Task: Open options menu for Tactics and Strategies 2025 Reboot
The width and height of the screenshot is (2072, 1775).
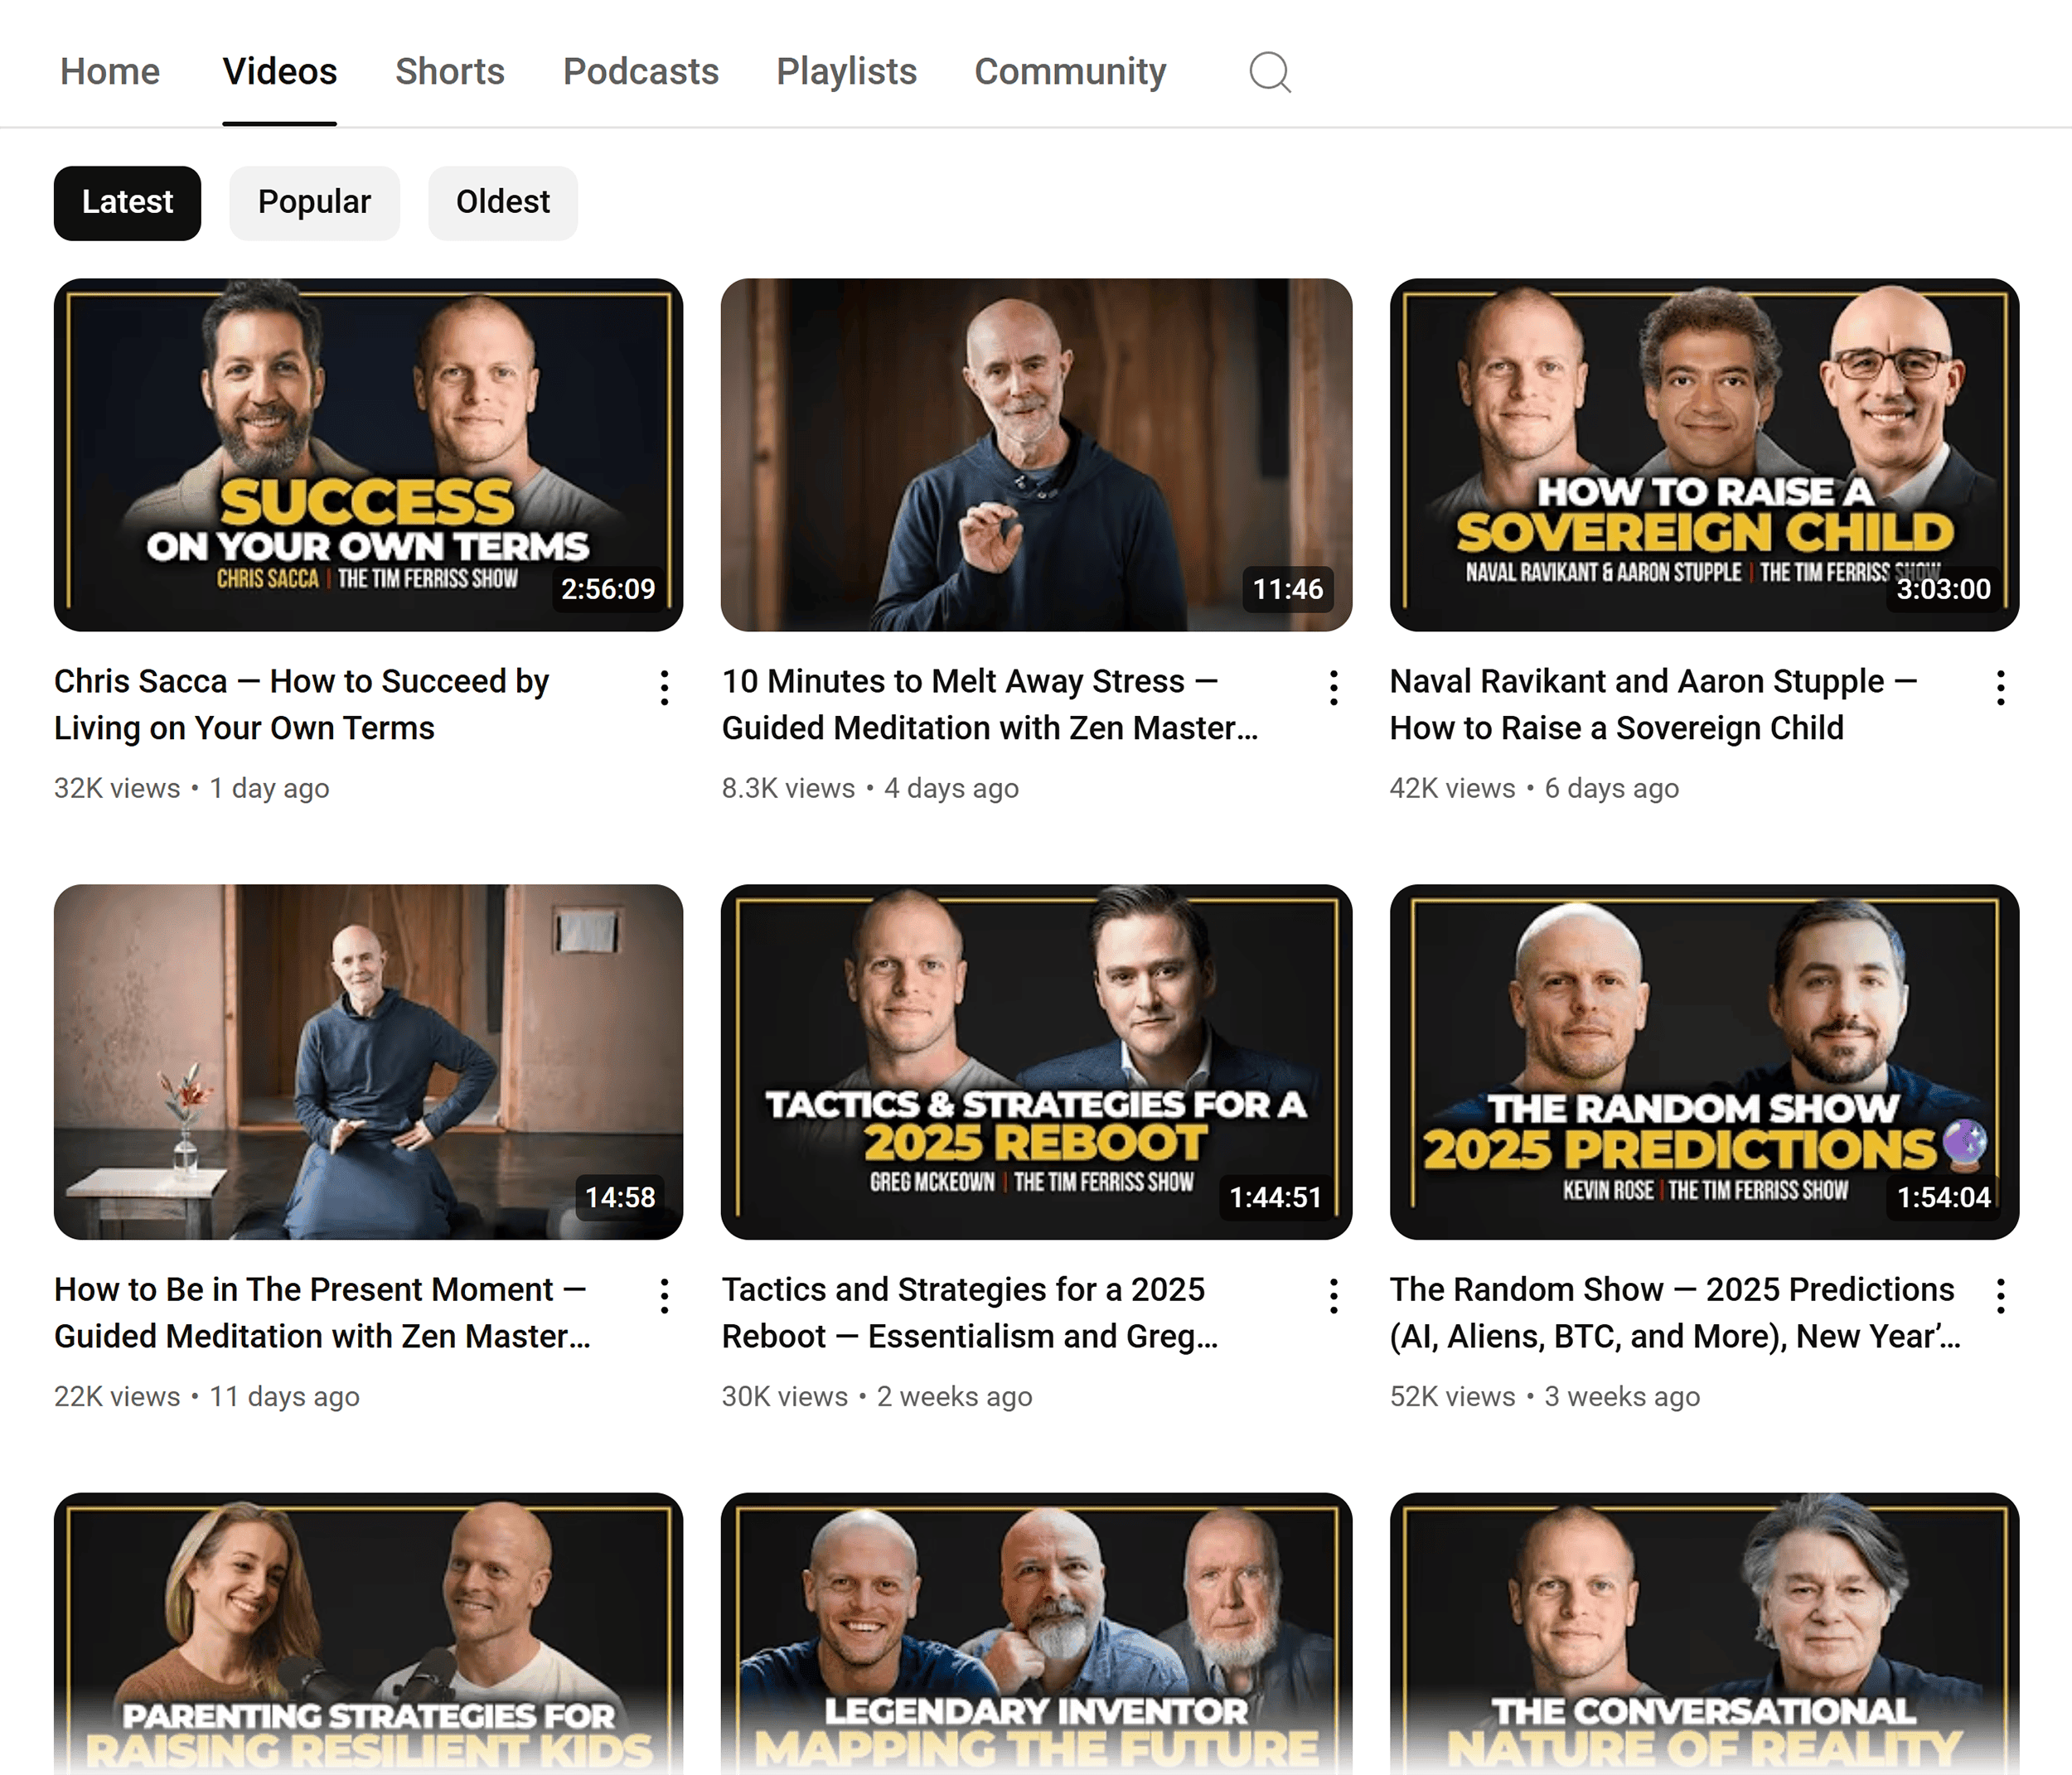Action: 1333,1296
